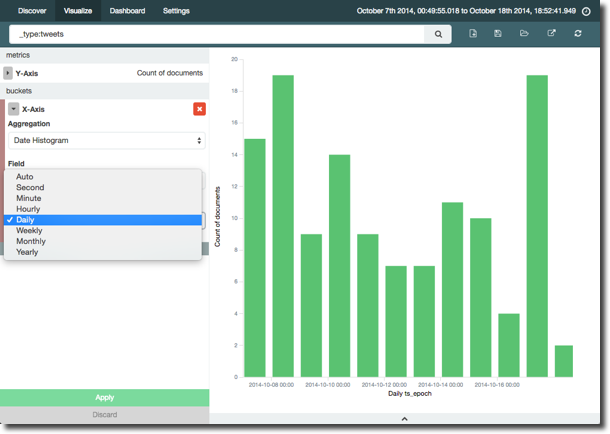Select the checked Daily interval option
The width and height of the screenshot is (610, 434).
[x=26, y=220]
